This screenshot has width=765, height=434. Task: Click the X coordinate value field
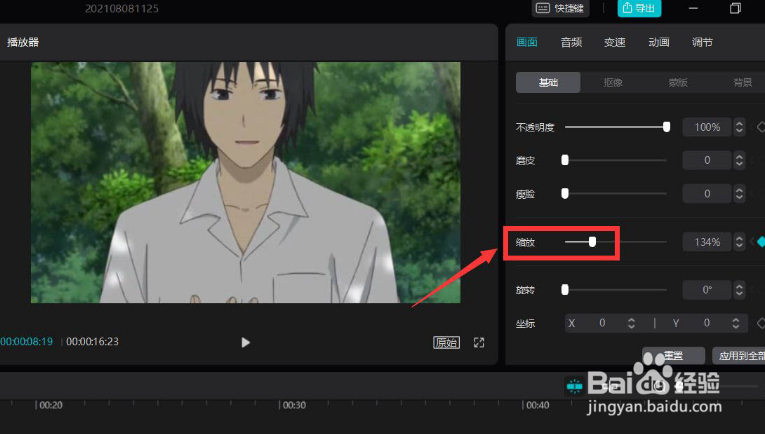[x=602, y=323]
